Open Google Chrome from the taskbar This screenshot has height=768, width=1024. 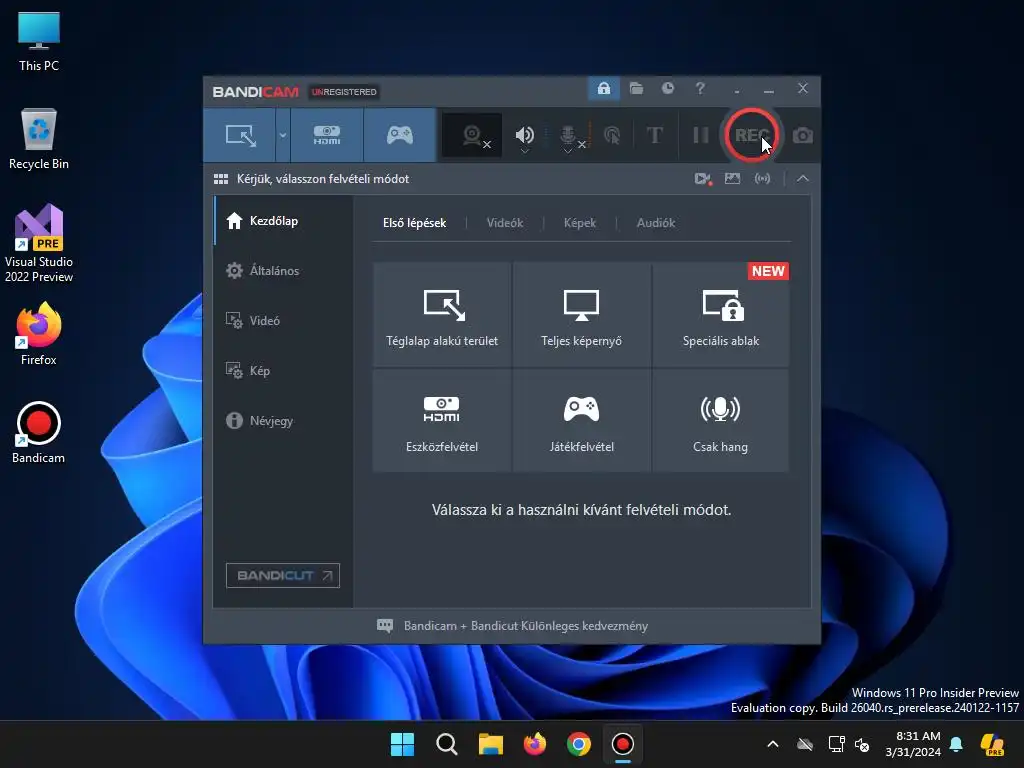(x=579, y=744)
